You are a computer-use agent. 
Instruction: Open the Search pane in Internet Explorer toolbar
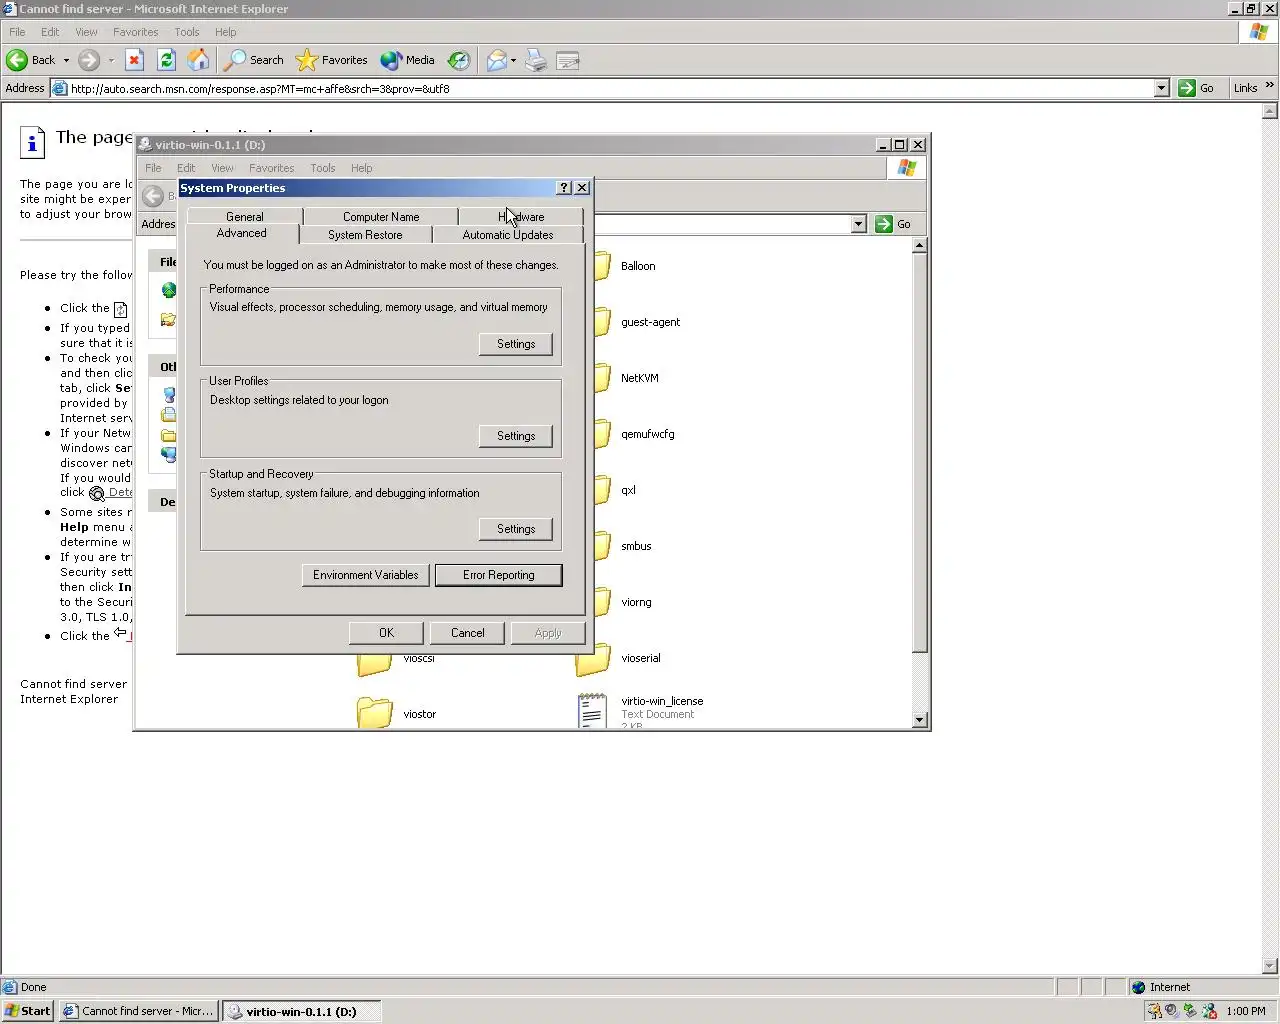pyautogui.click(x=254, y=60)
